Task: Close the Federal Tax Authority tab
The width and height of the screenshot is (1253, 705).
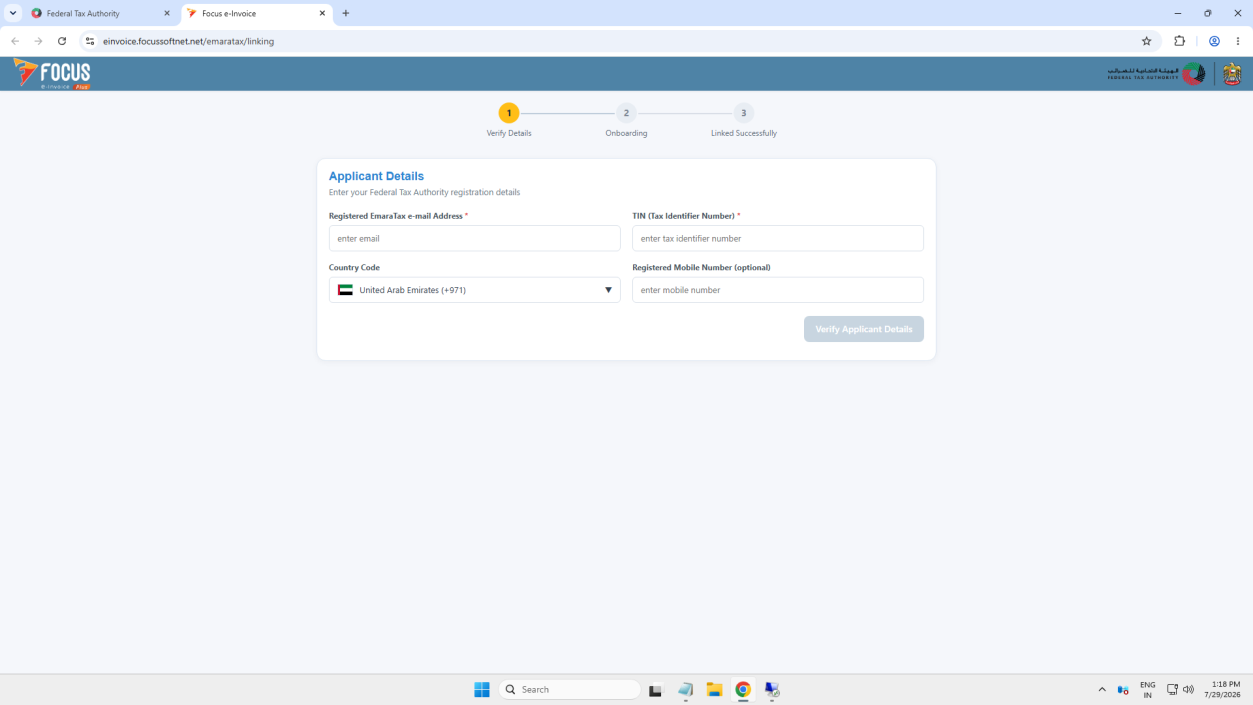Action: click(167, 13)
